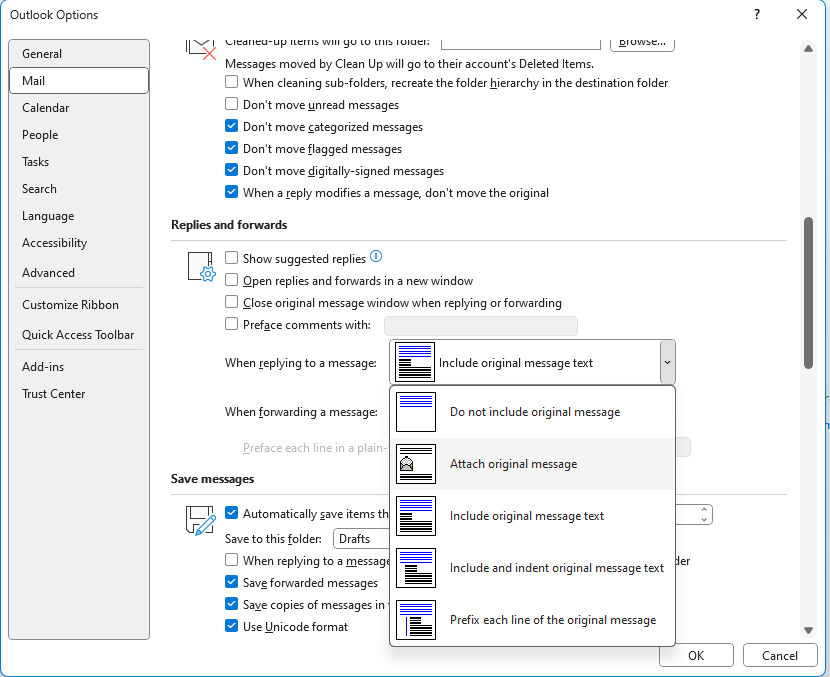Open Language options category
The width and height of the screenshot is (830, 677).
point(79,216)
